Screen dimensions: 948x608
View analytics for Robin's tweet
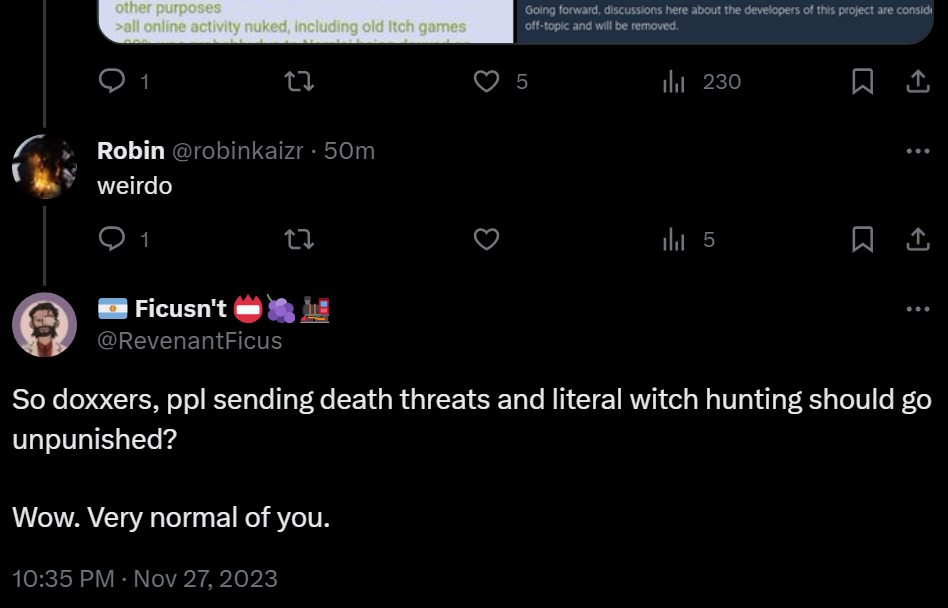[675, 240]
